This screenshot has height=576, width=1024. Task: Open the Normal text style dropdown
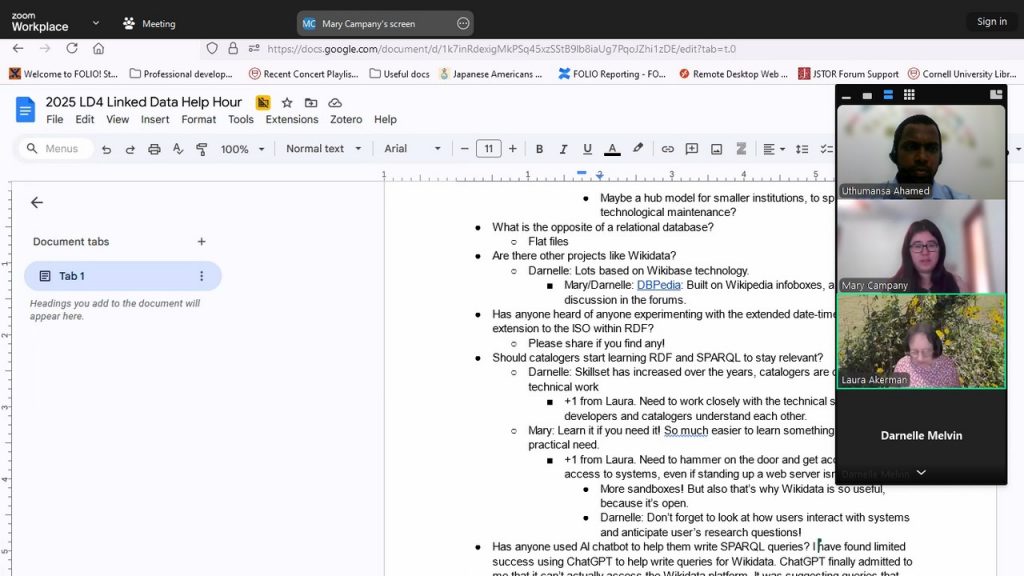[322, 149]
